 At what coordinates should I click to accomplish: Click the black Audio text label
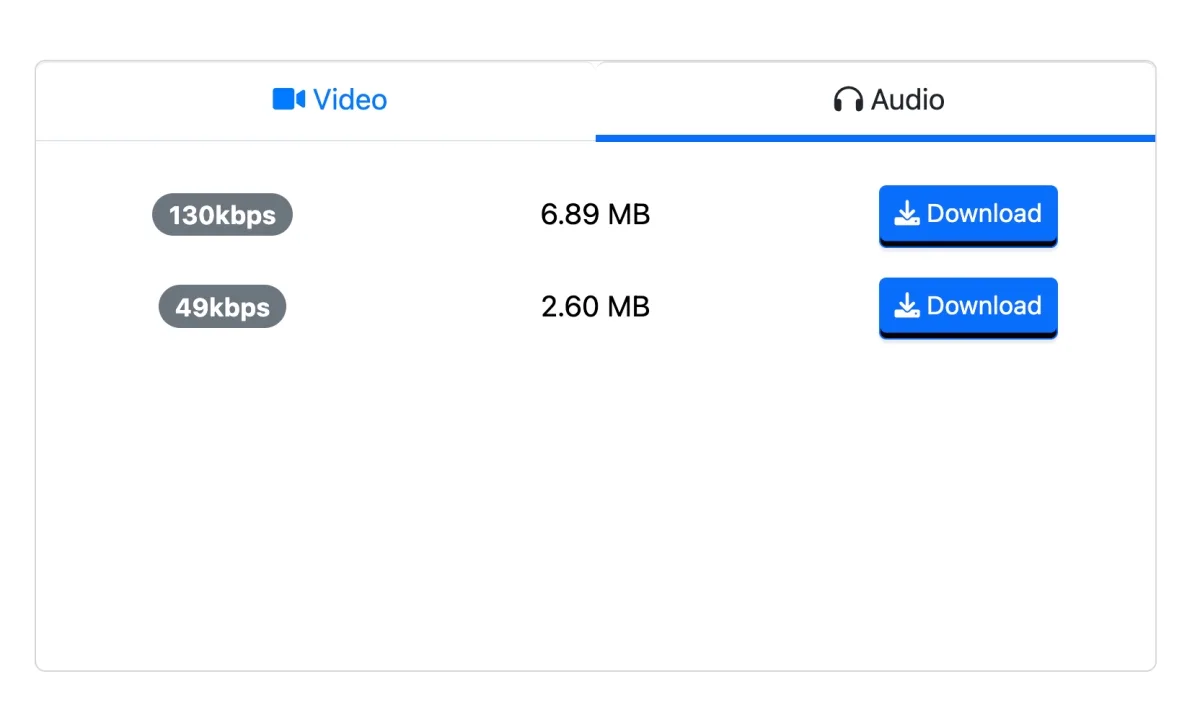point(908,100)
